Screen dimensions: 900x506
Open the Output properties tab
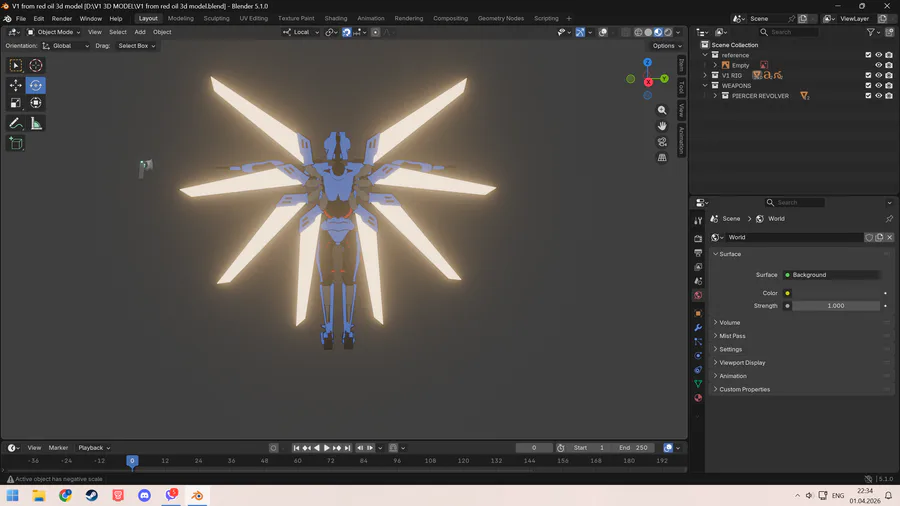(698, 252)
